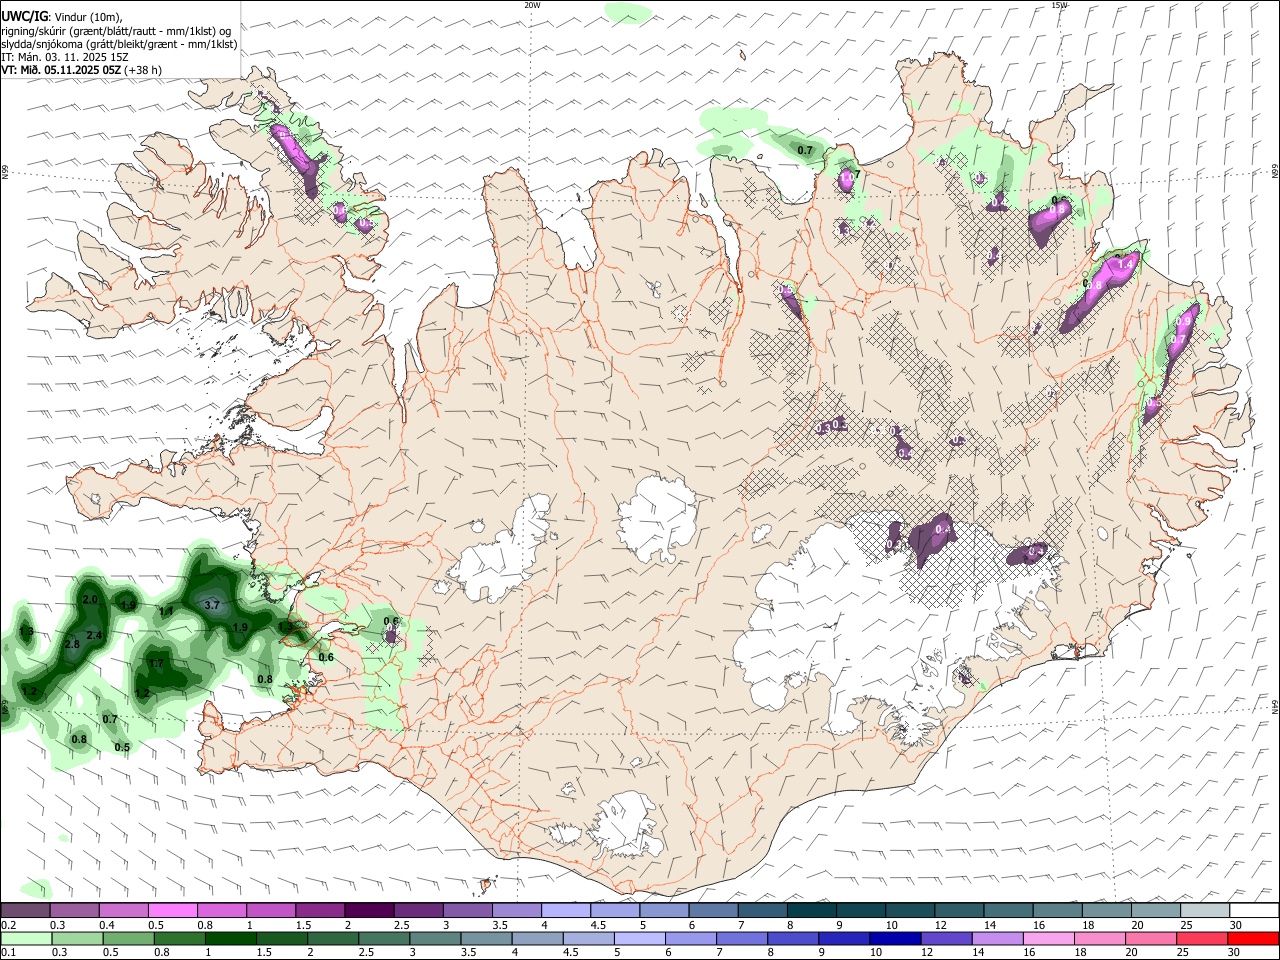
Task: Click the 0.5 value in the southwest sea
Action: (x=122, y=747)
